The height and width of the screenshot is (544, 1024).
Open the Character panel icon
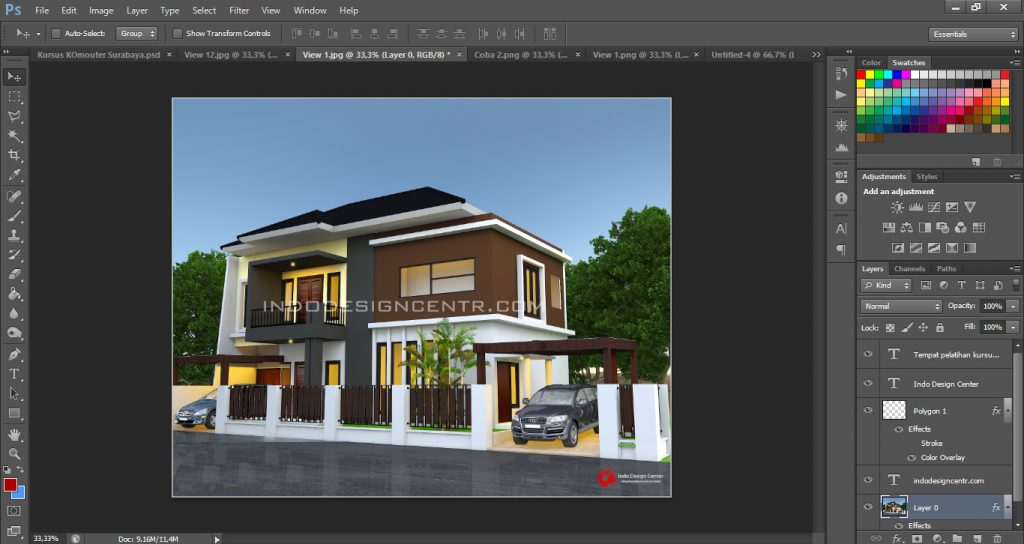841,229
